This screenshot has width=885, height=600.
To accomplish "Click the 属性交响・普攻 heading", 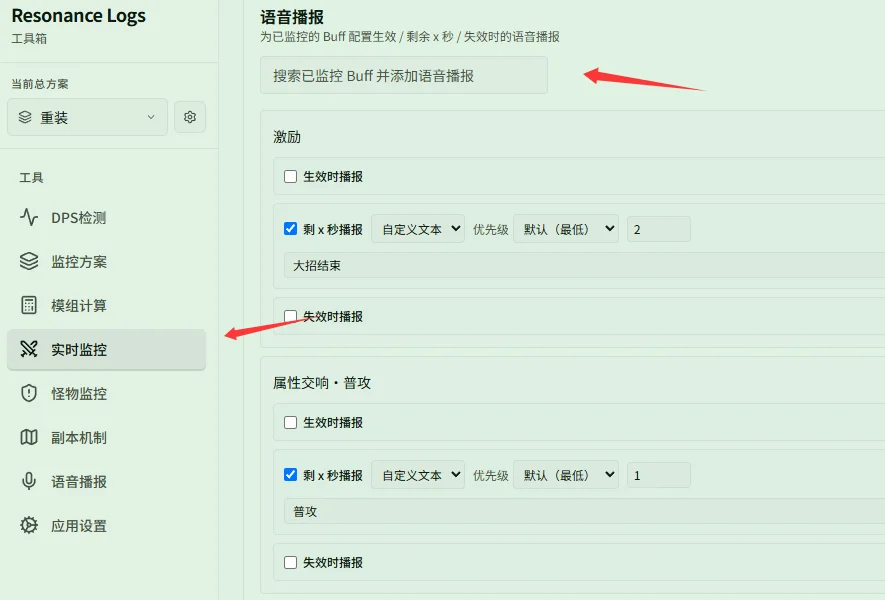I will coord(322,383).
